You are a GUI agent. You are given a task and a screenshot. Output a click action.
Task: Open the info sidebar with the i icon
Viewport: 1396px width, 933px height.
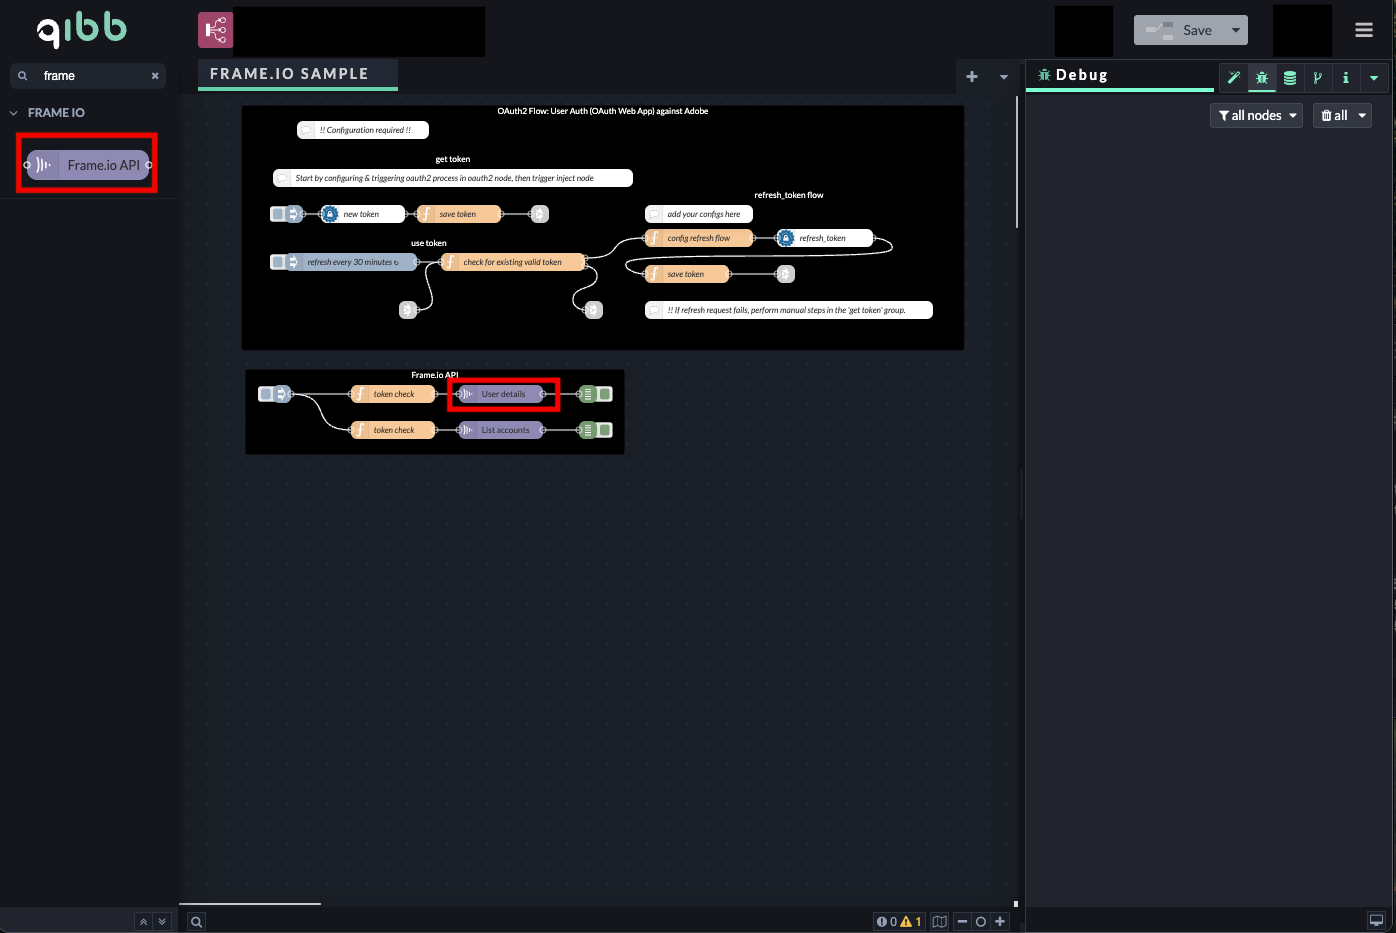1346,77
